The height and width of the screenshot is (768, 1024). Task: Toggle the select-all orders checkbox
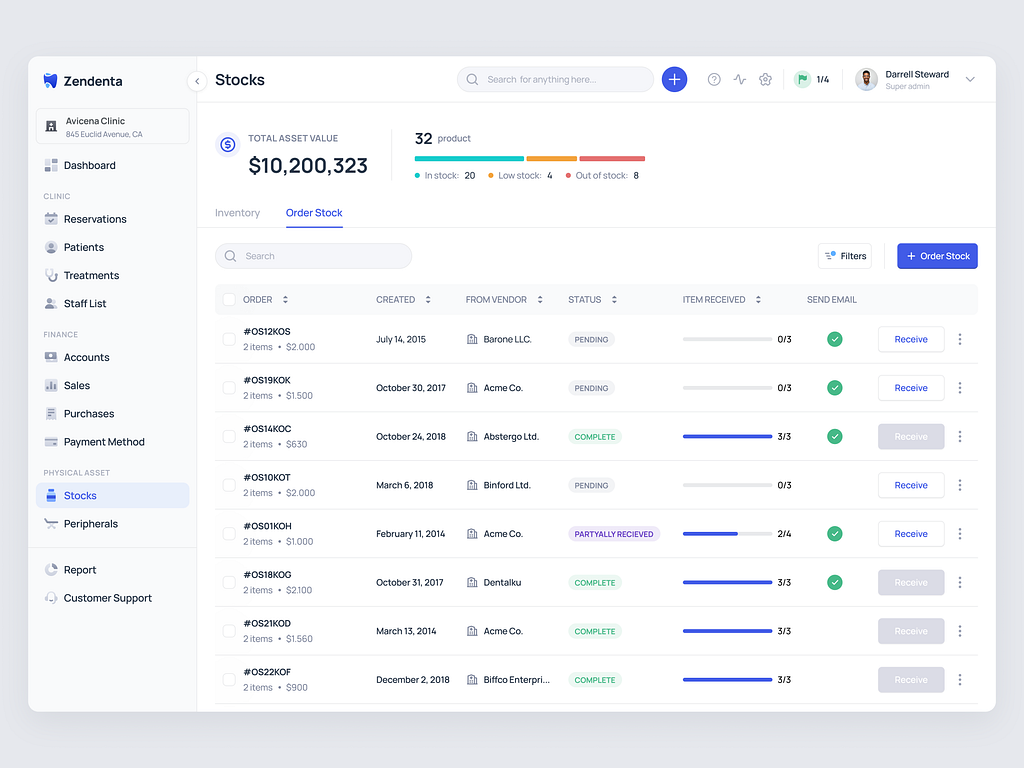click(x=229, y=300)
